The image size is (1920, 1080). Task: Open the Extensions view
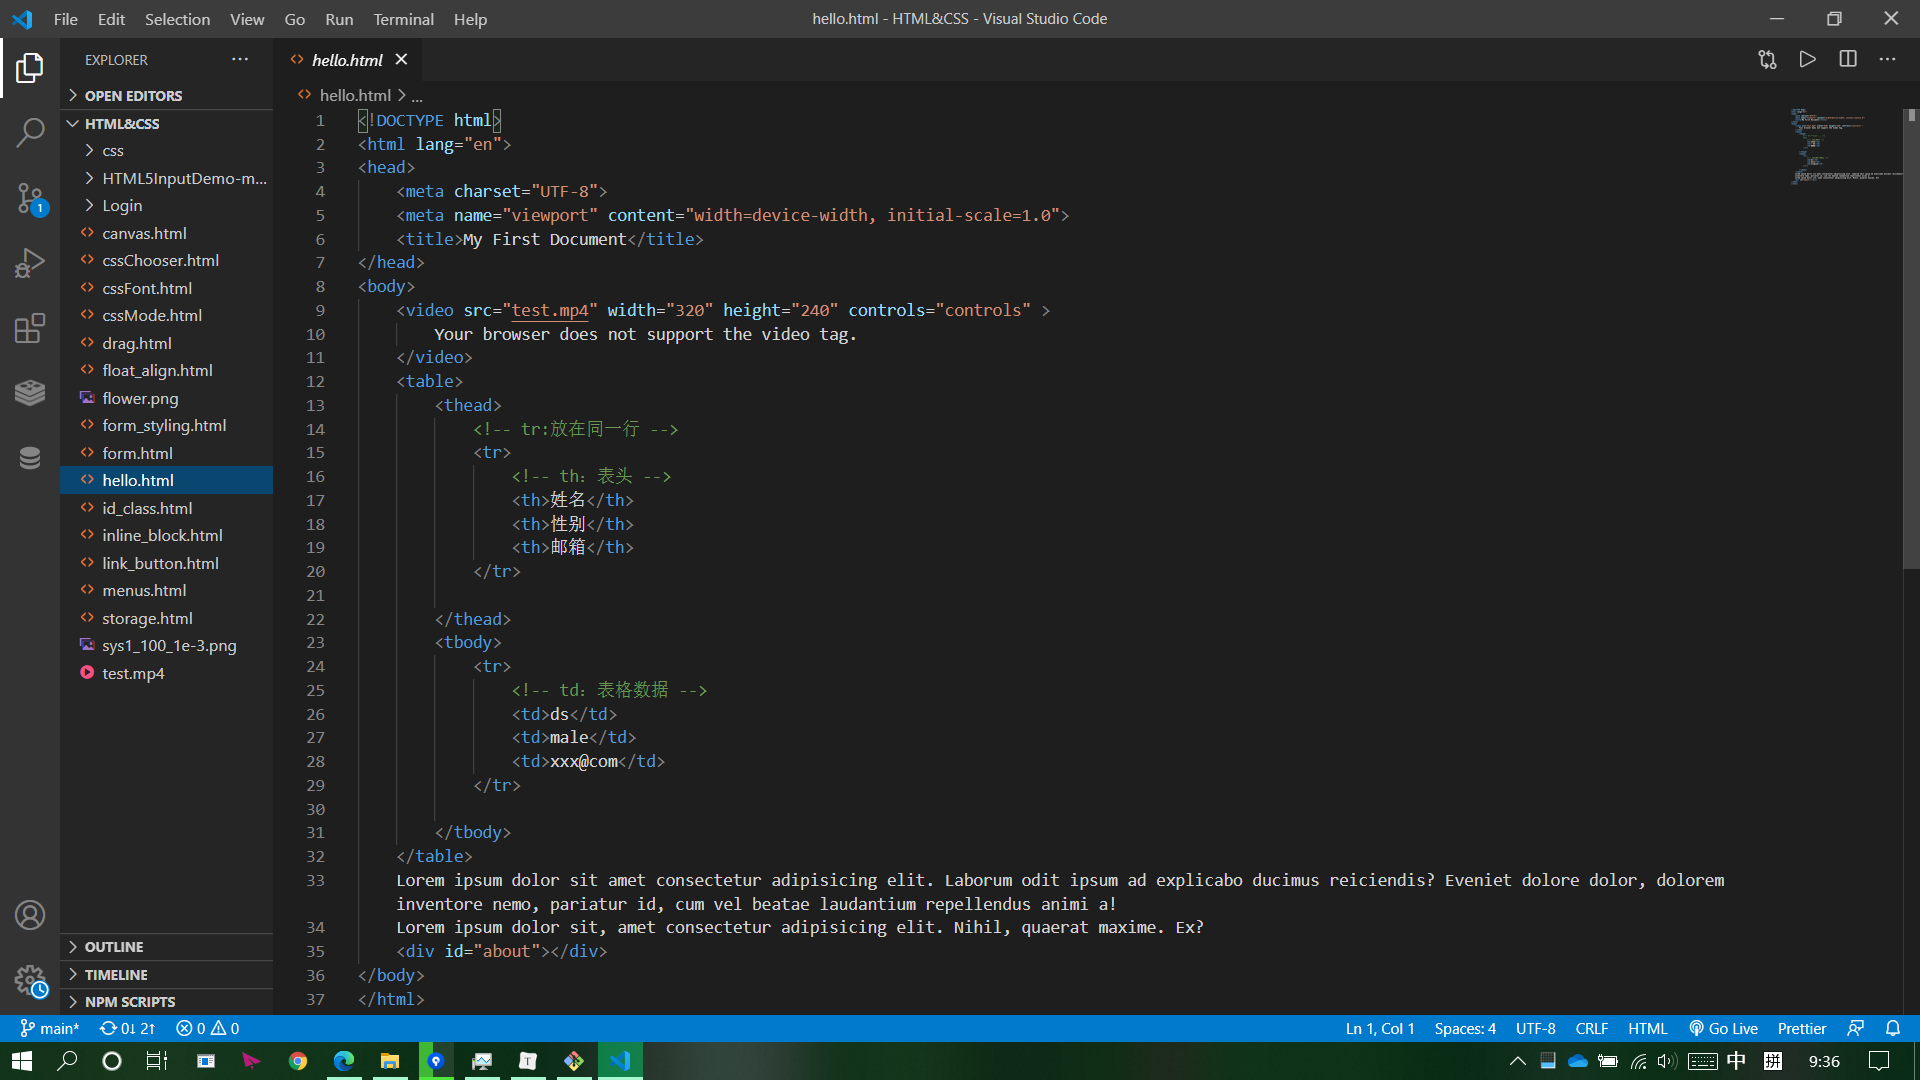[x=30, y=328]
